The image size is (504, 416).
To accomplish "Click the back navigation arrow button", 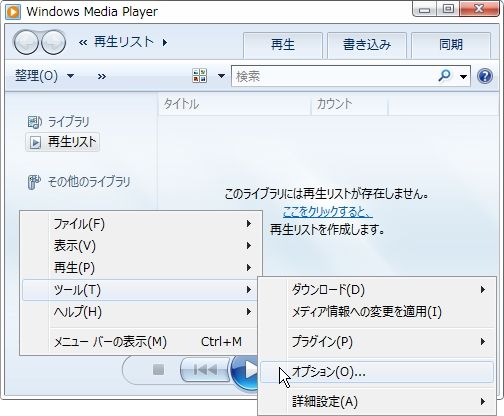I will click(26, 42).
